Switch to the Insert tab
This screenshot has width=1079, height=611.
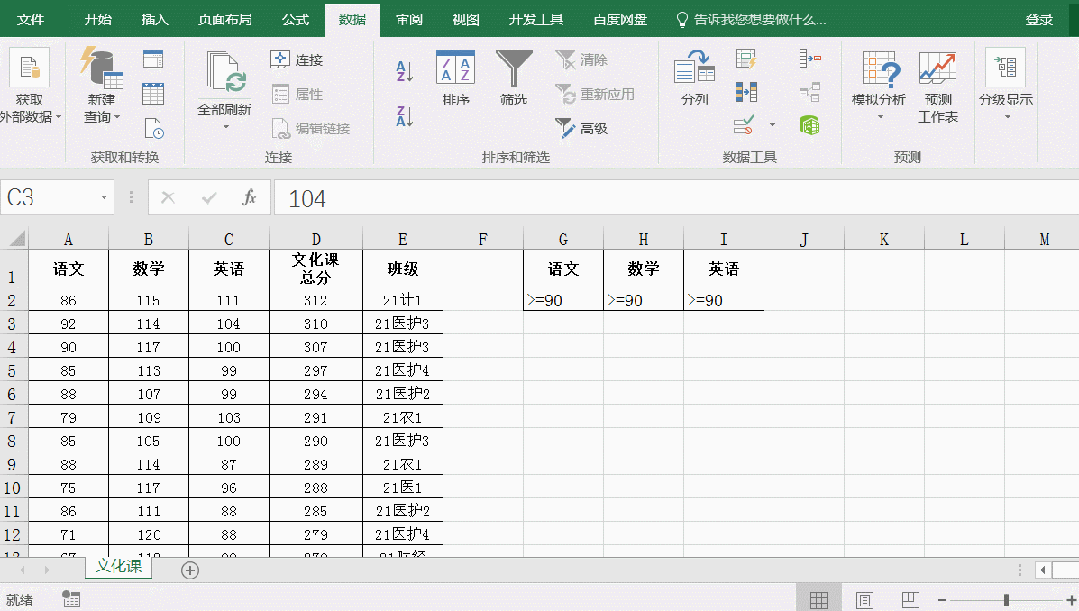tap(155, 19)
